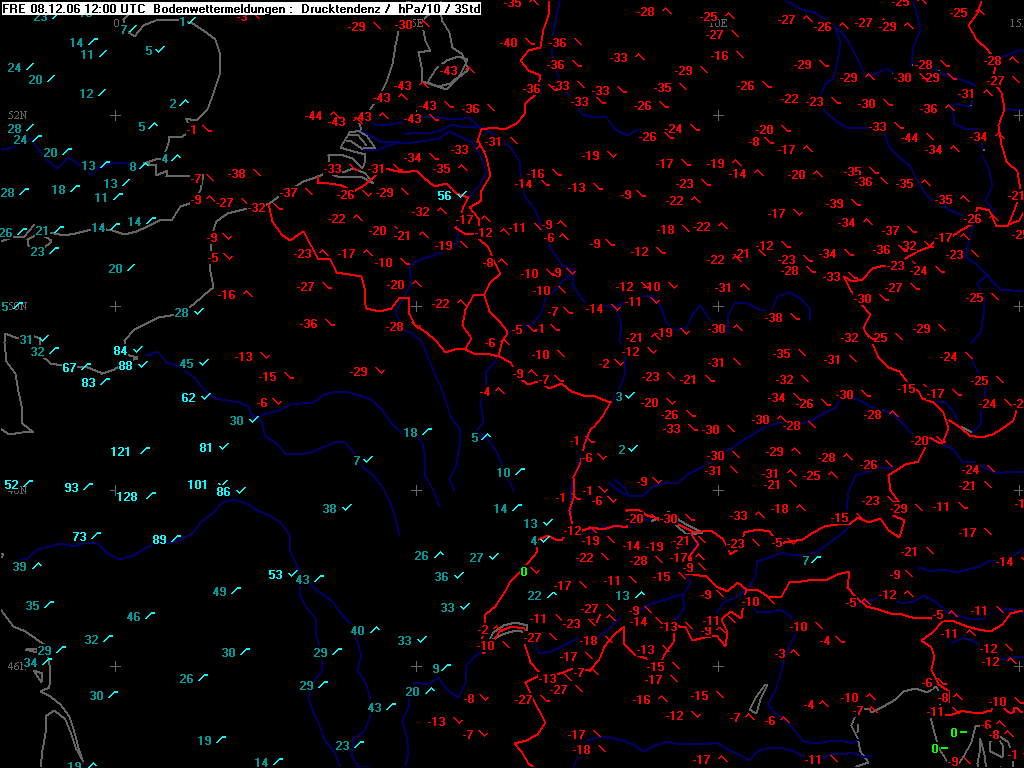Select the tendency symbol next to value 67

[86, 367]
